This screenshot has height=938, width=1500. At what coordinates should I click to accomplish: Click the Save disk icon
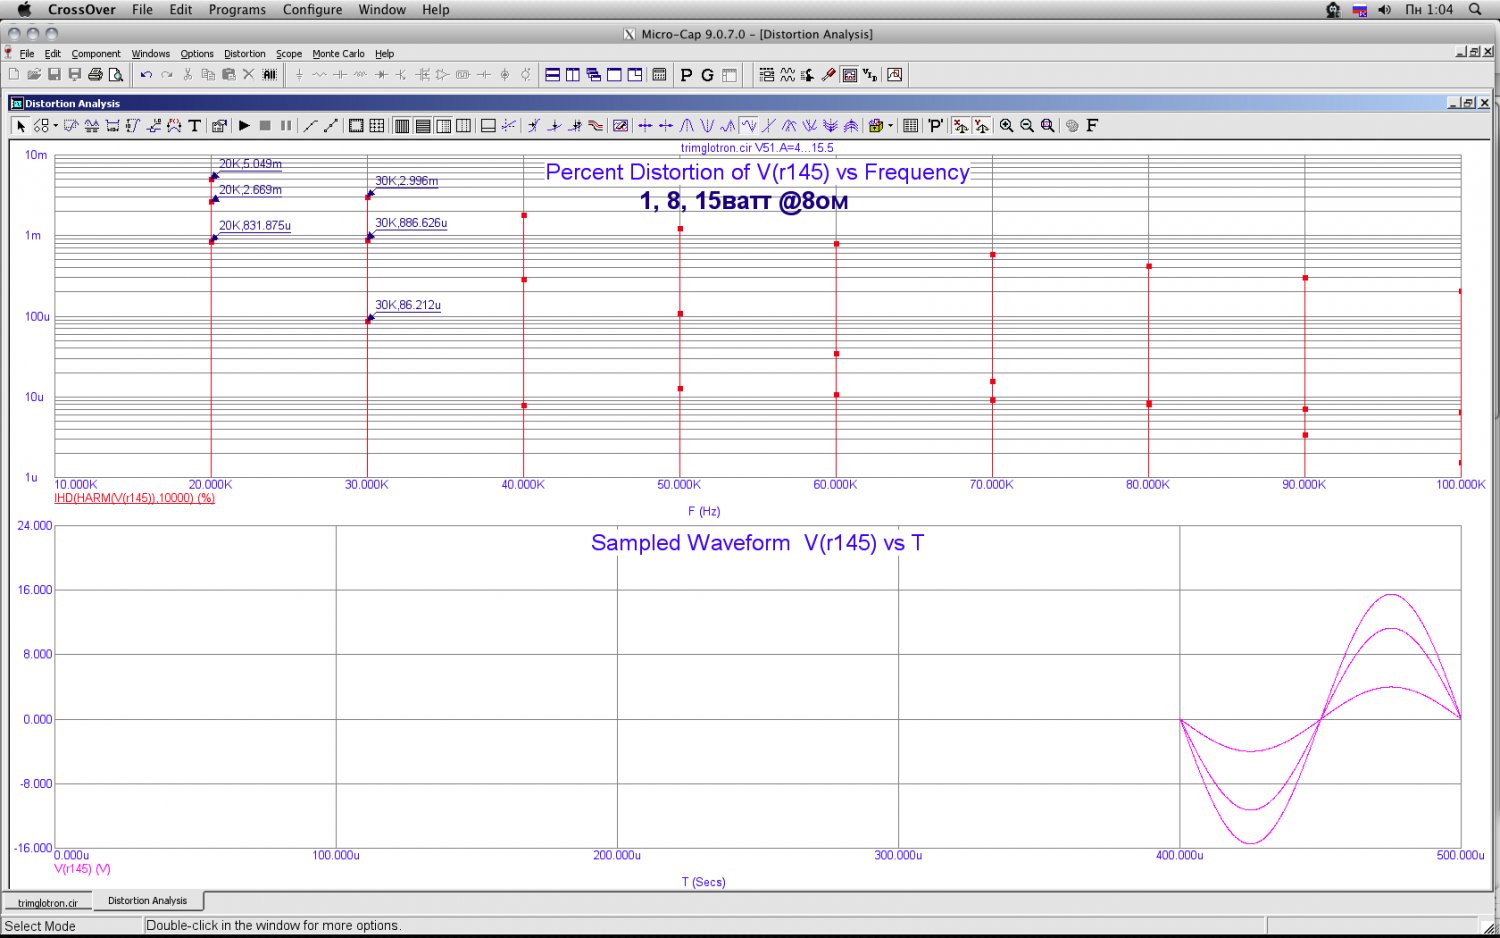pyautogui.click(x=54, y=75)
